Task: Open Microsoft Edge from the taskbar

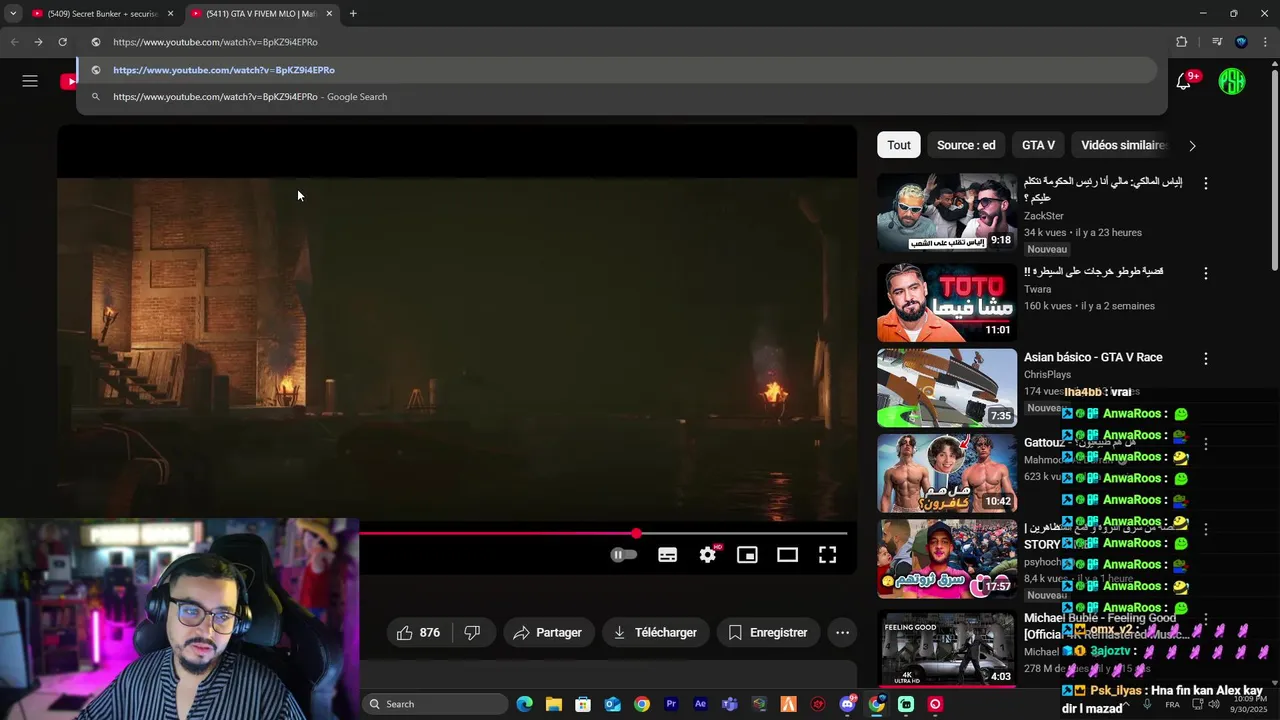Action: (524, 704)
